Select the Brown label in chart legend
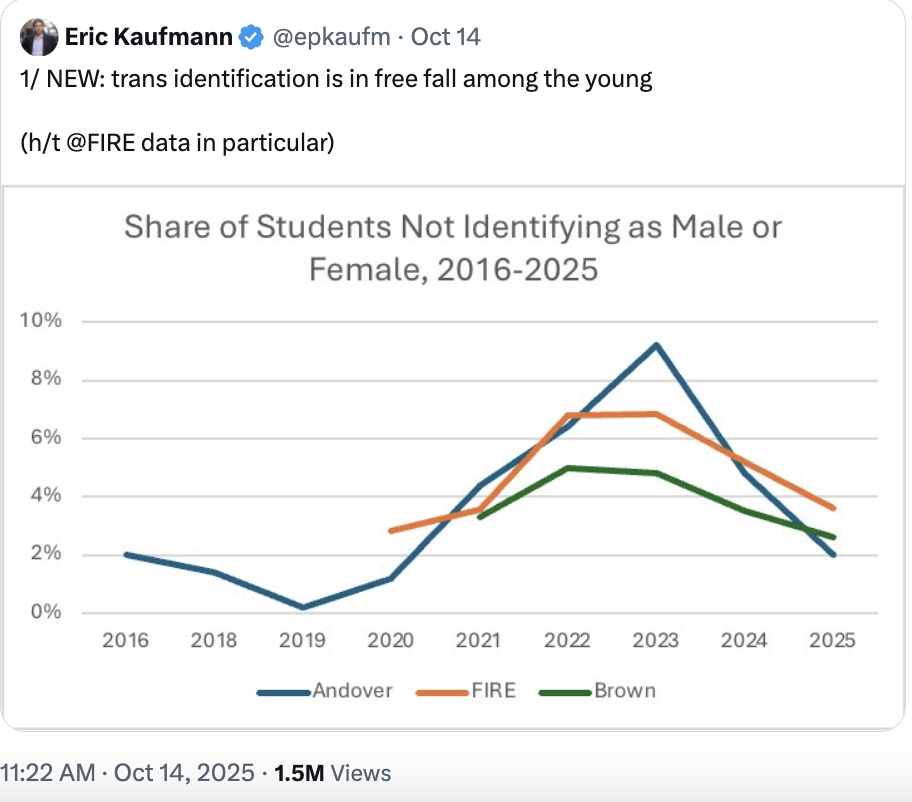The width and height of the screenshot is (912, 802). 625,690
